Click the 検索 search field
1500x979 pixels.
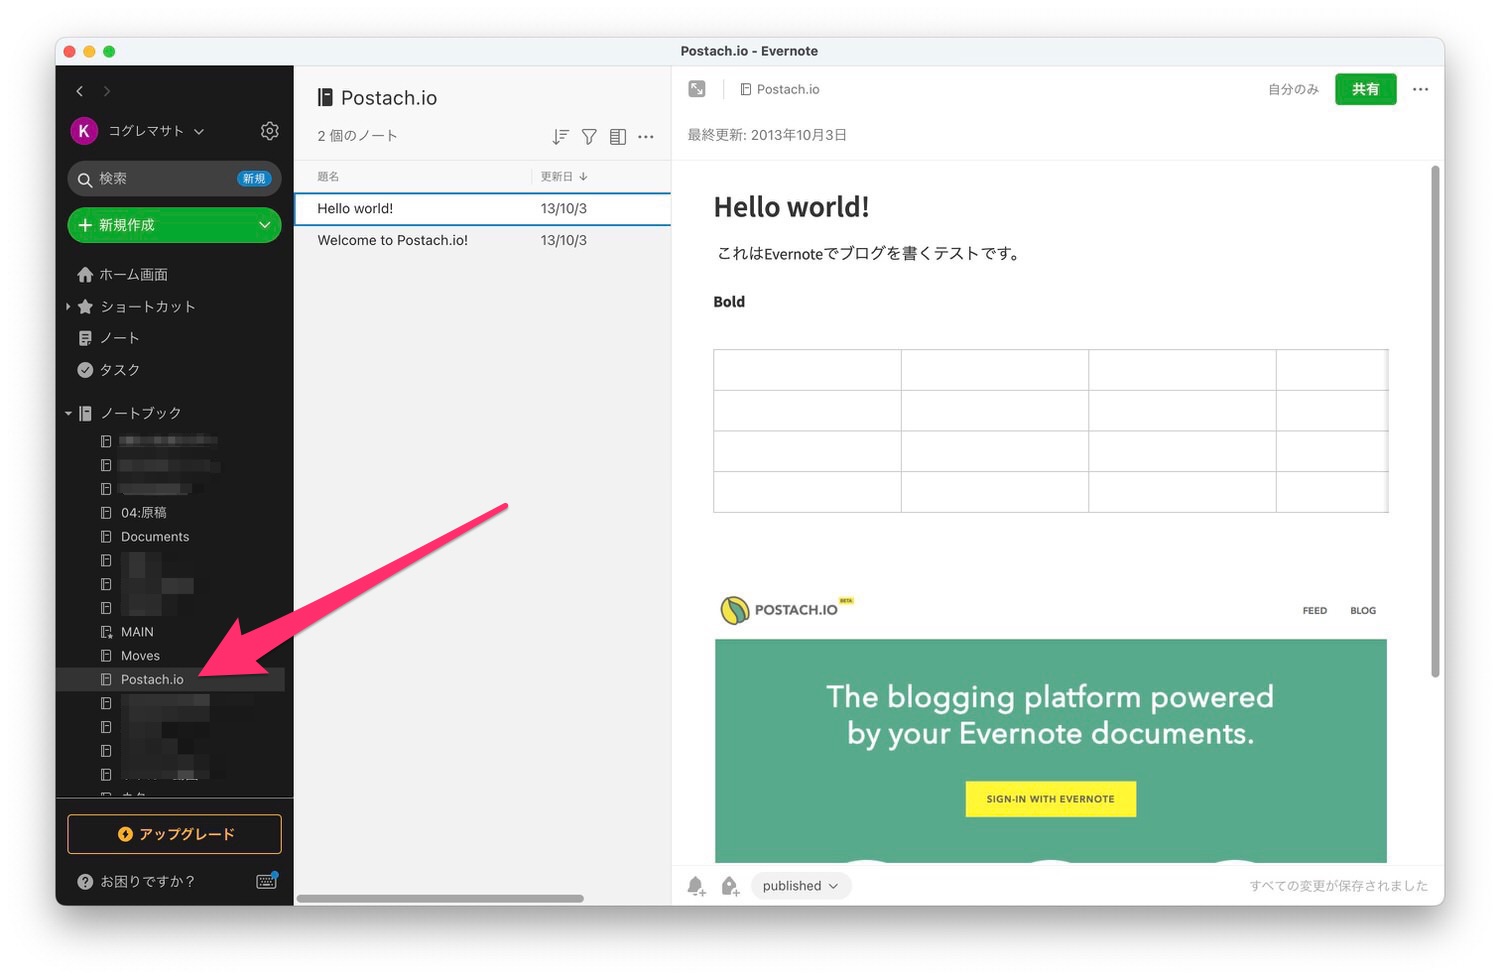(174, 179)
